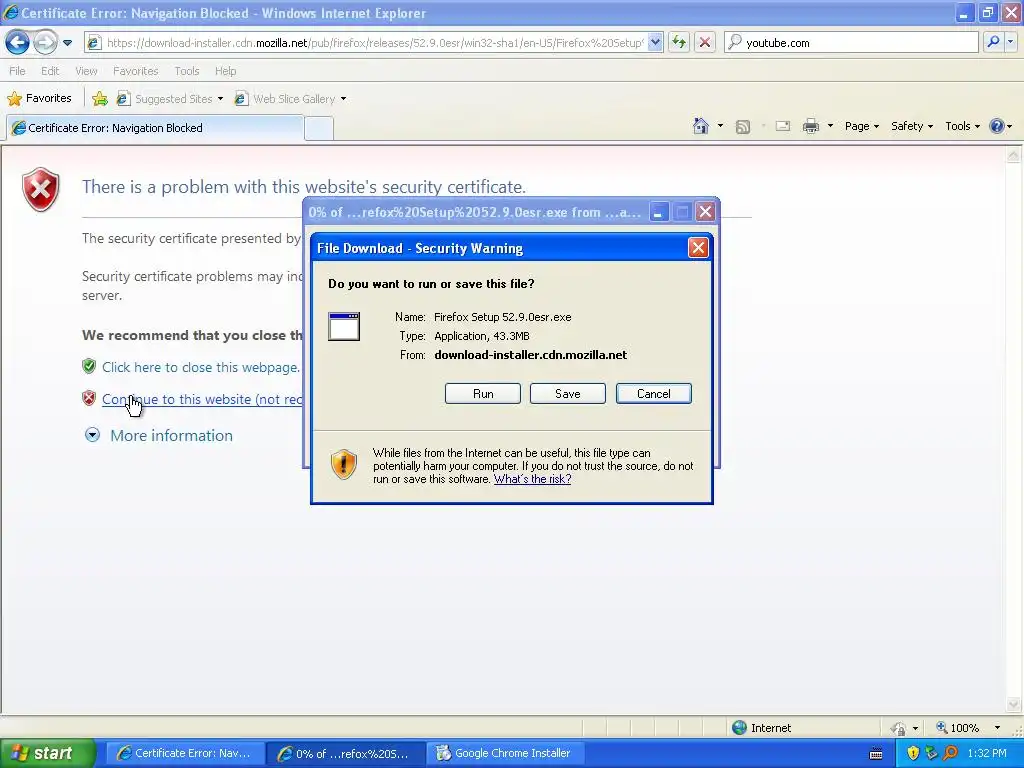Close the File Download Security Warning dialog
The height and width of the screenshot is (768, 1024).
[698, 248]
